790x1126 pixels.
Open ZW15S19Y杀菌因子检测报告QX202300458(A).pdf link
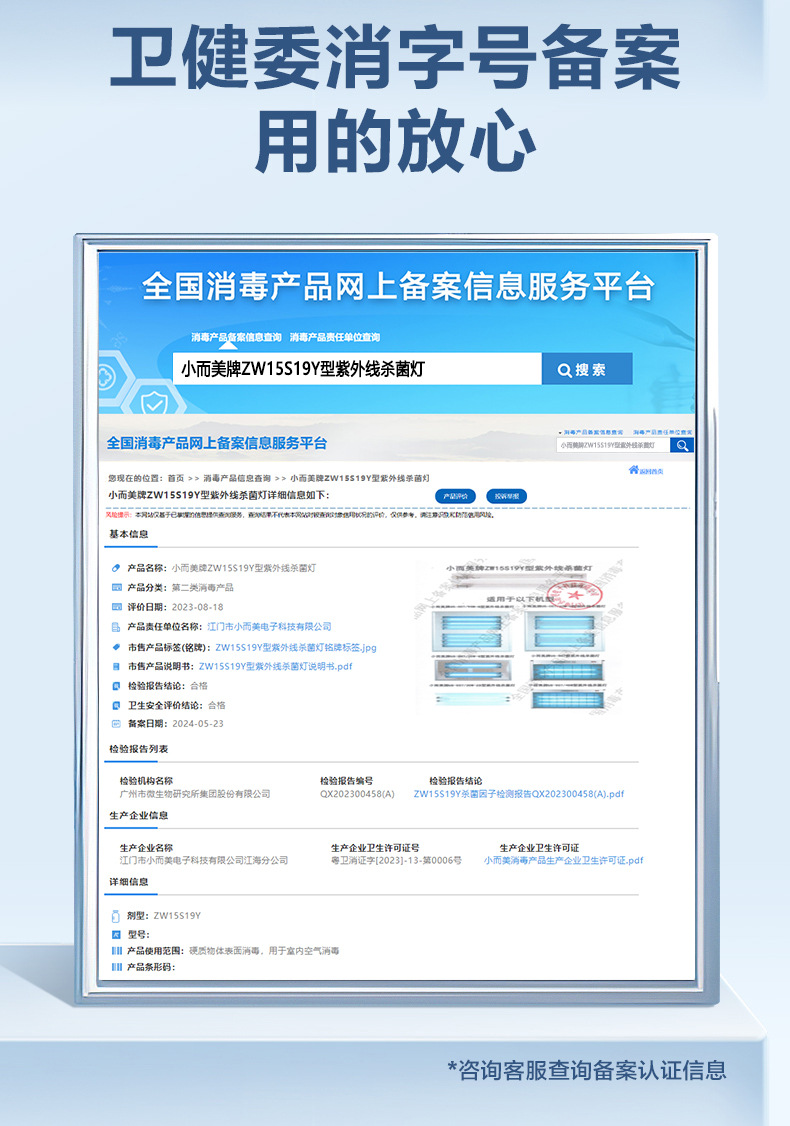tap(519, 794)
